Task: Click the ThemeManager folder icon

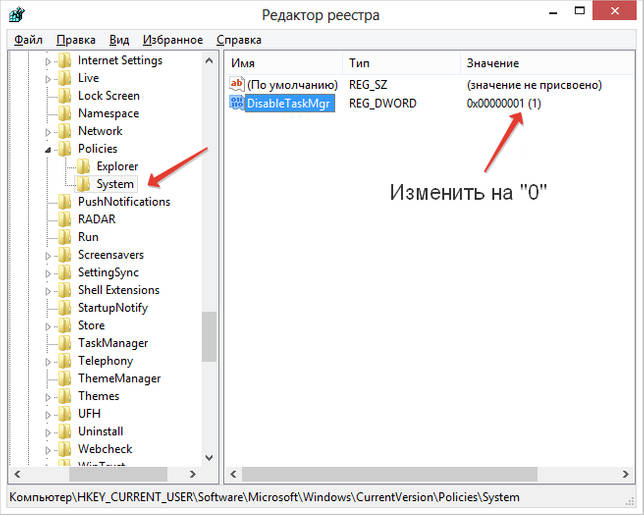Action: click(x=64, y=378)
